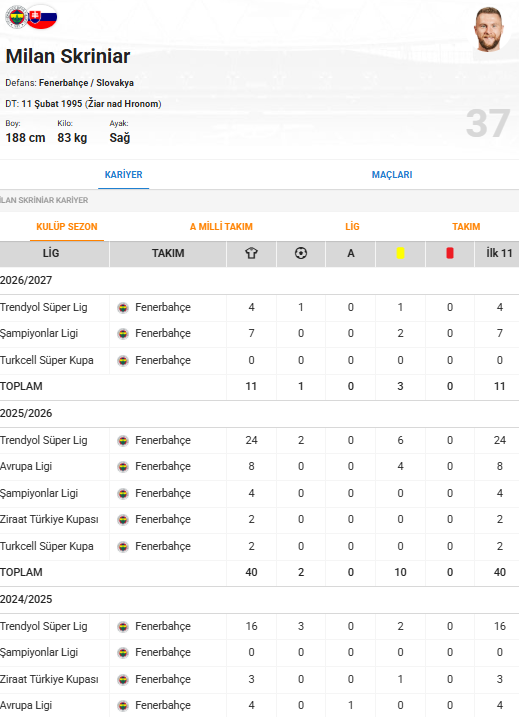Click Fenerbahçe crest in 2025/2026 Şampiyonlar Ligi row
519x717 pixels.
(123, 494)
